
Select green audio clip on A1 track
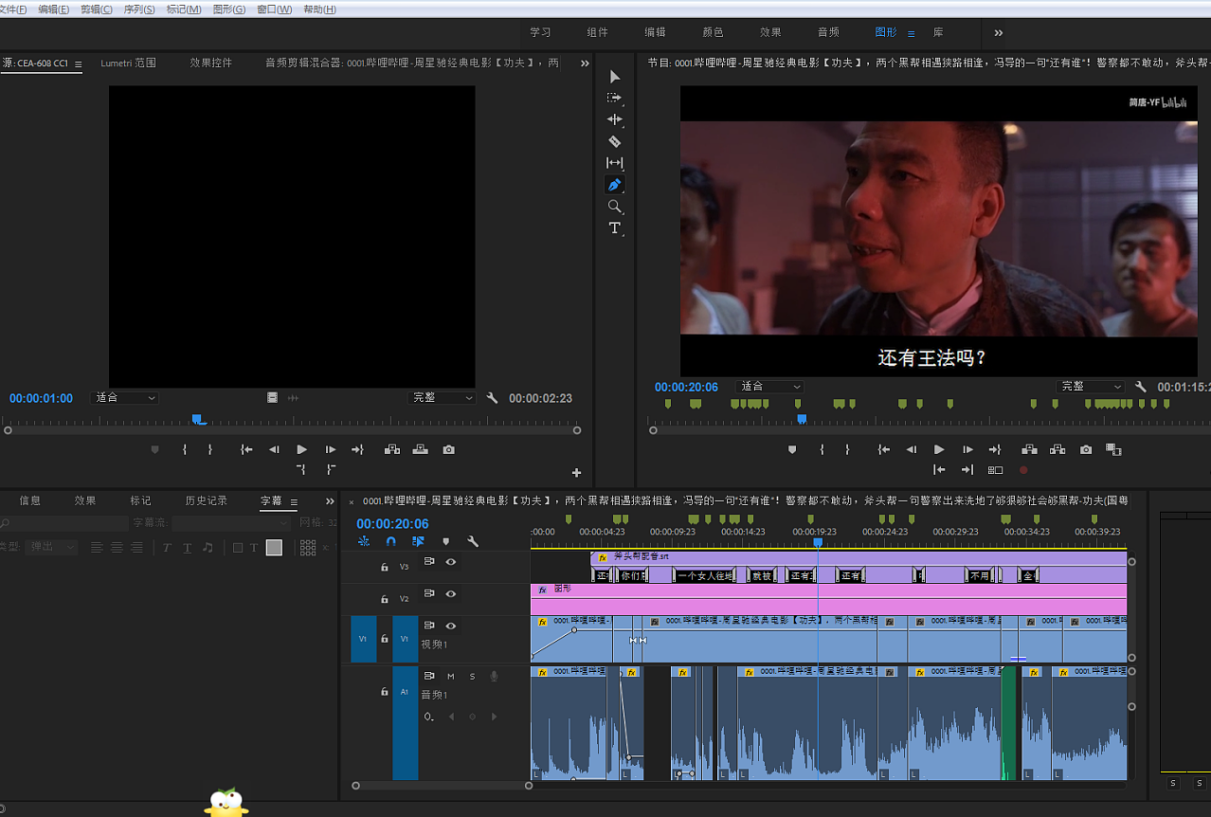click(1009, 723)
